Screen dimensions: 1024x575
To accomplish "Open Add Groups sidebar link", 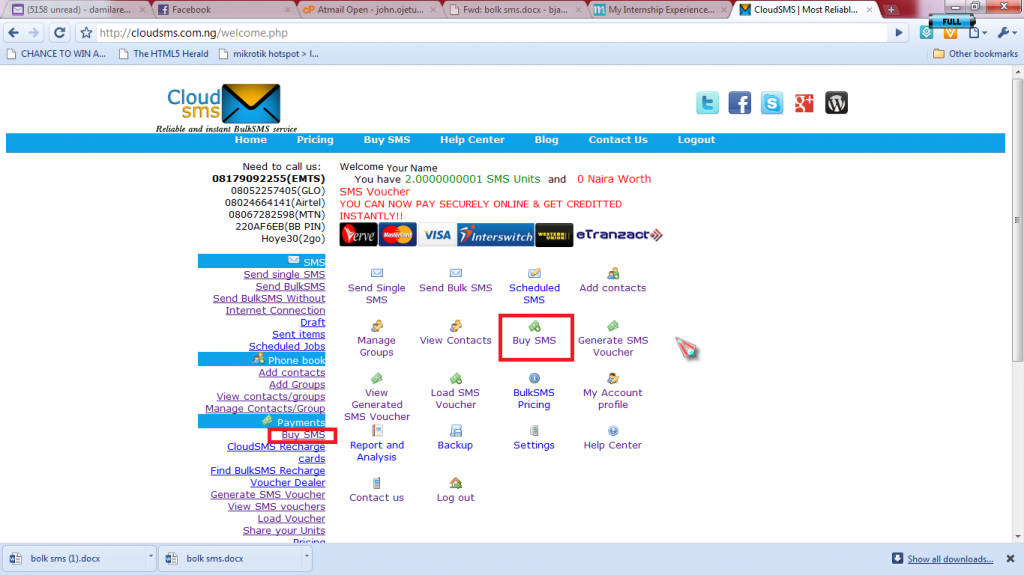I will 296,384.
